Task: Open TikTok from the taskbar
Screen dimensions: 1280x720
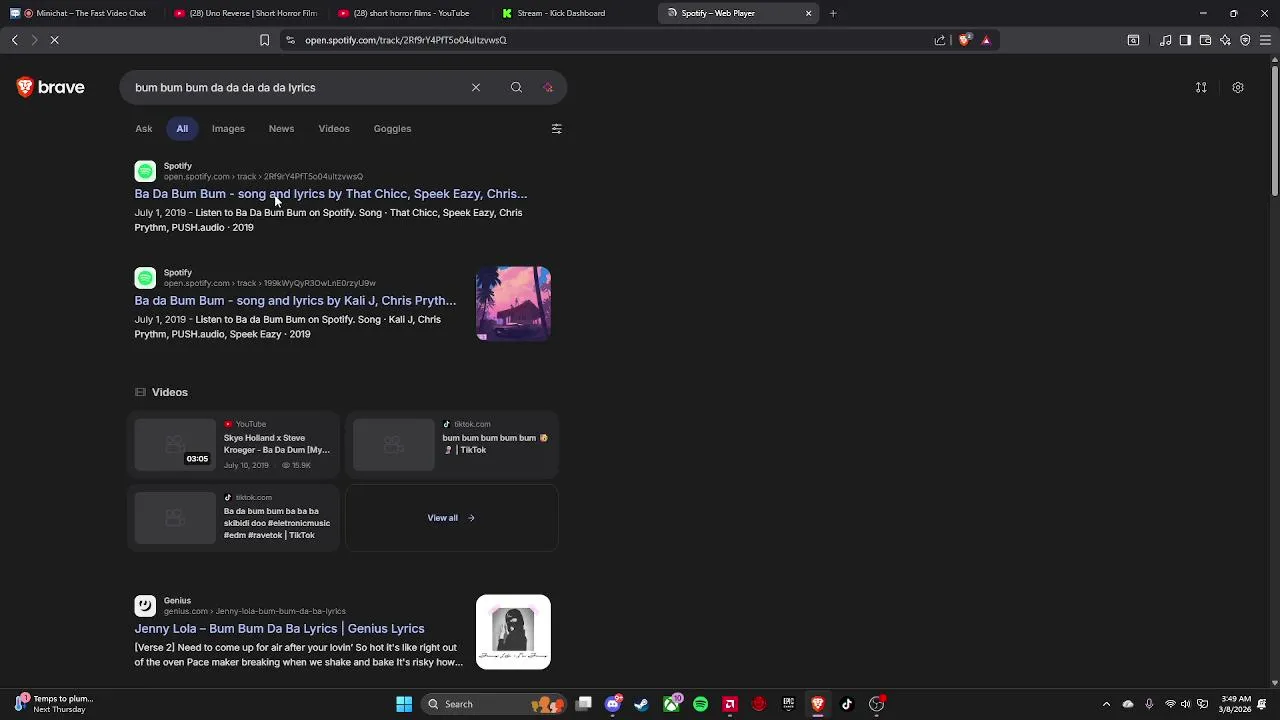Action: [847, 704]
